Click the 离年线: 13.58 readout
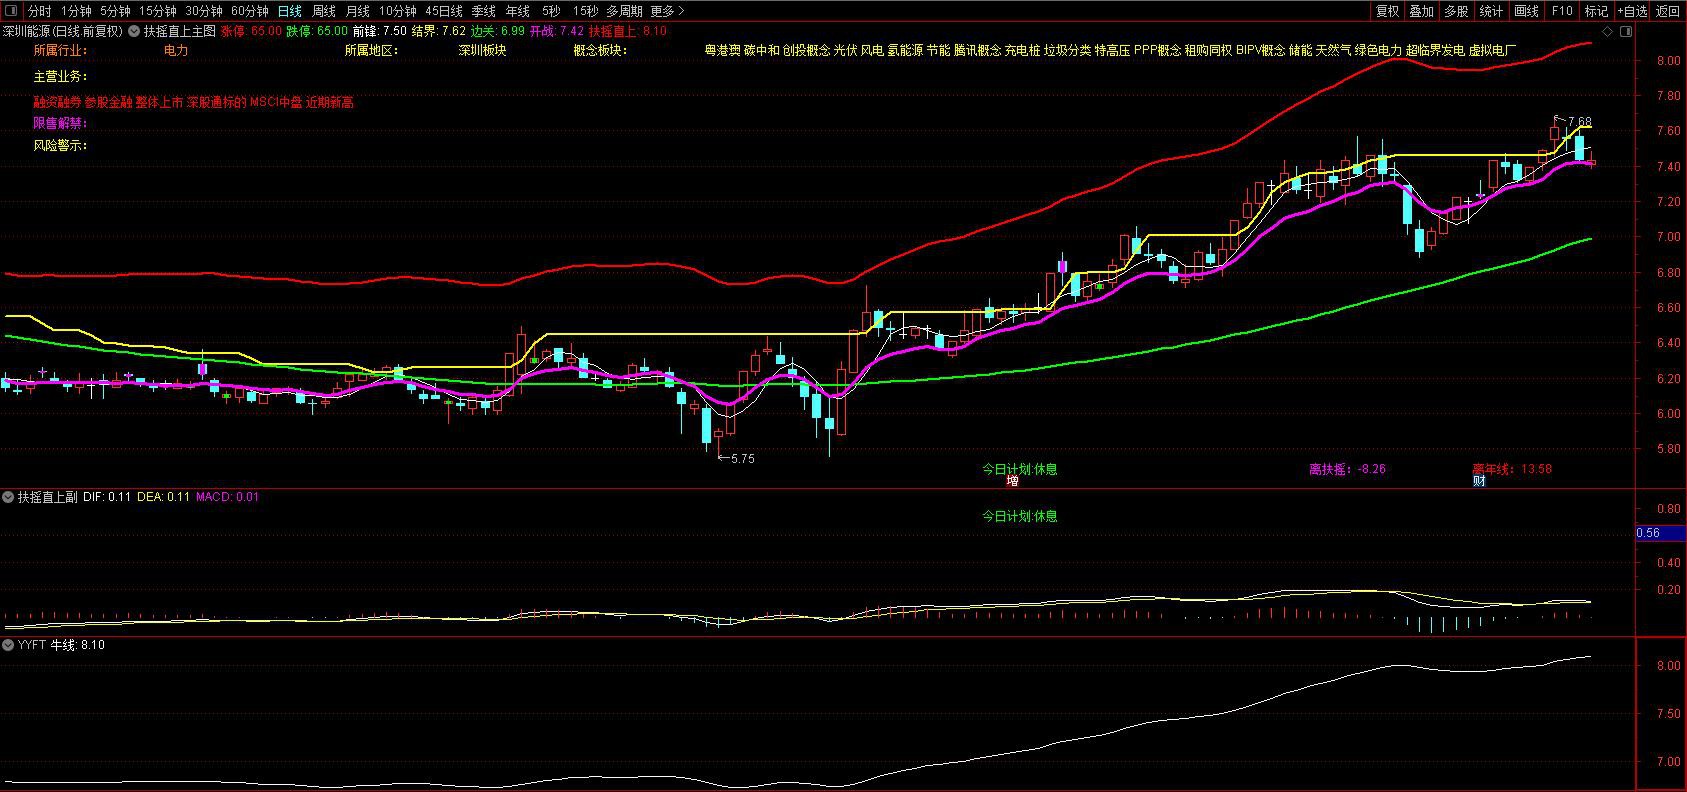This screenshot has width=1687, height=792. tap(1512, 468)
